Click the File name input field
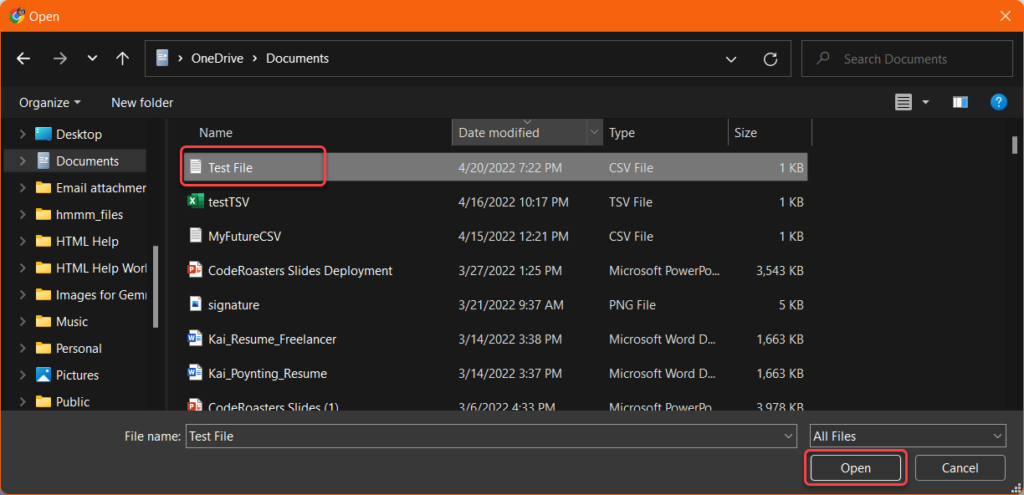1024x495 pixels. (482, 436)
